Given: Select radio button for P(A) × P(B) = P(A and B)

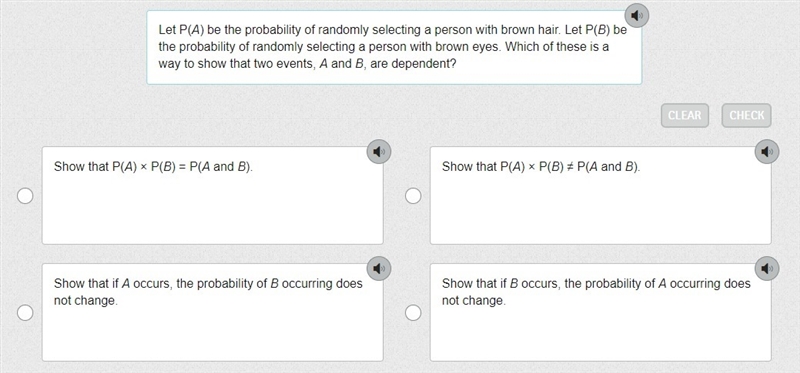Looking at the screenshot, I should click(x=25, y=196).
